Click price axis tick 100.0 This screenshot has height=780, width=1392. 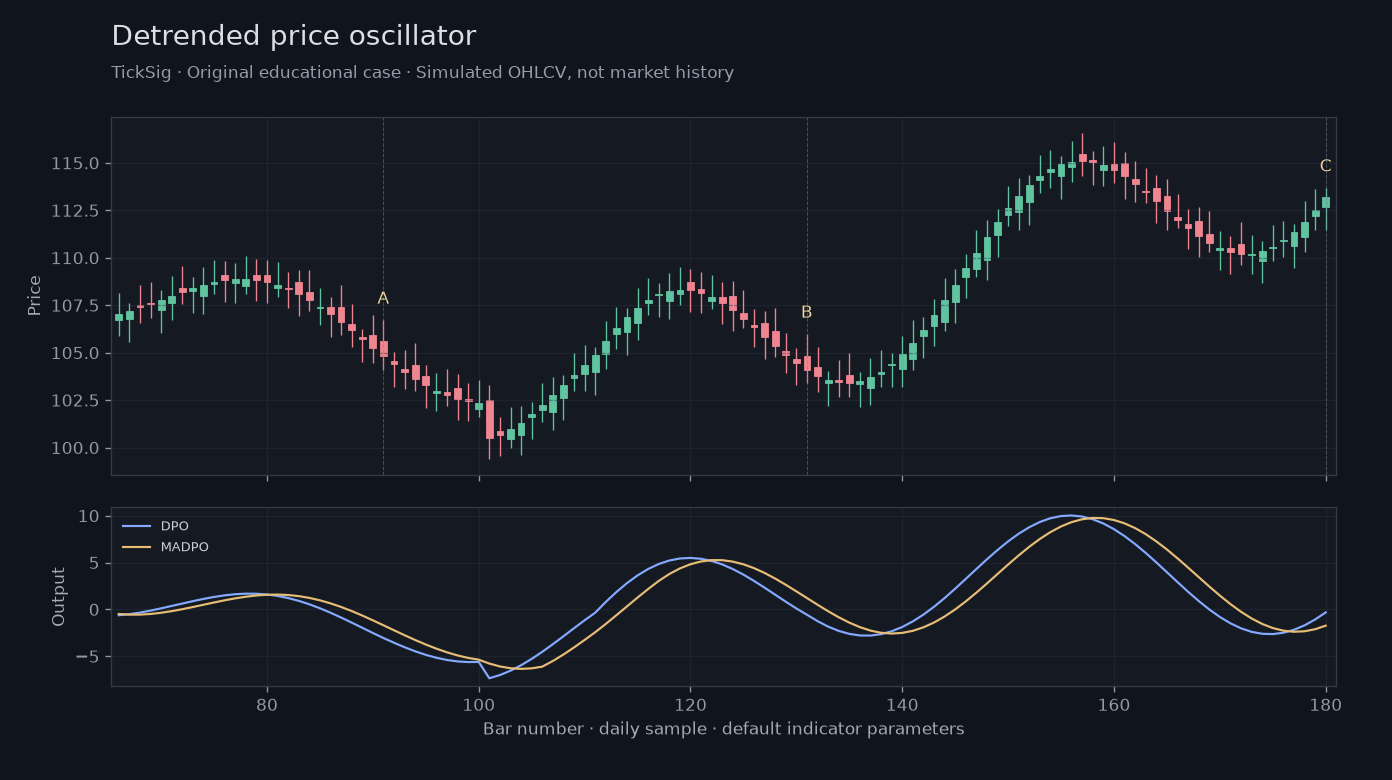click(x=75, y=448)
